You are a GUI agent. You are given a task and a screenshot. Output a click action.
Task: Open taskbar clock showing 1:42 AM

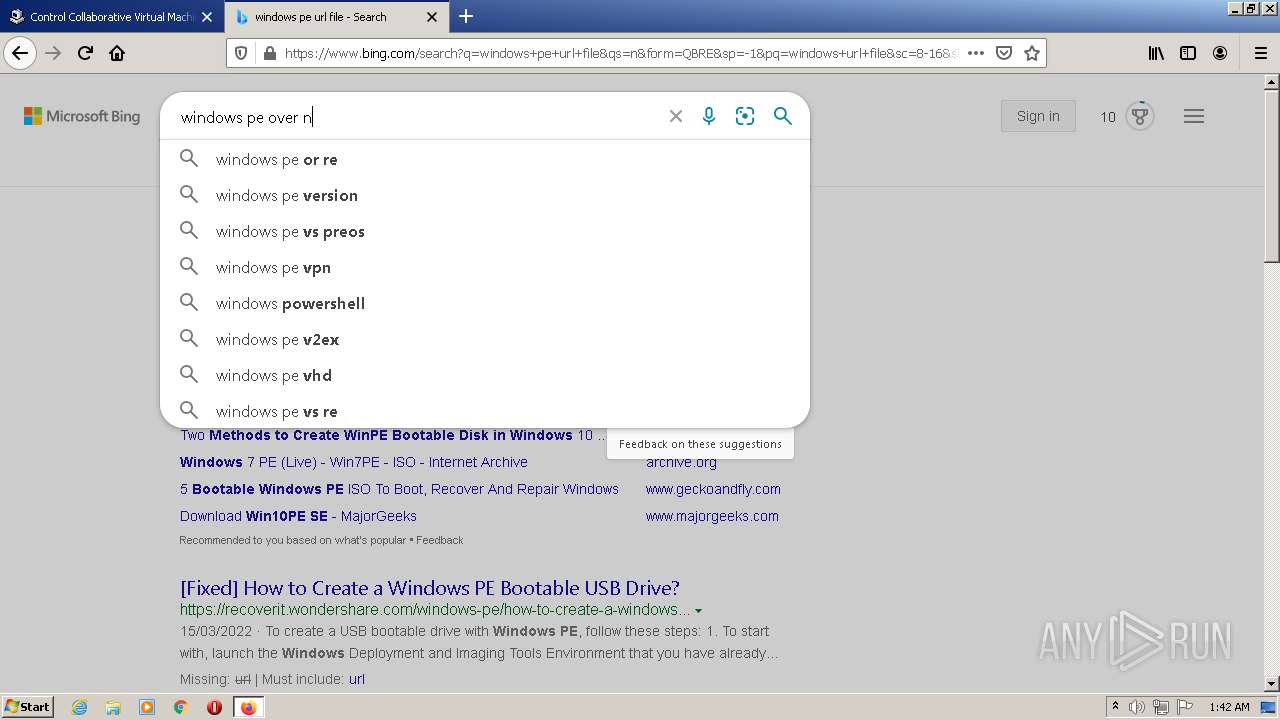1229,707
